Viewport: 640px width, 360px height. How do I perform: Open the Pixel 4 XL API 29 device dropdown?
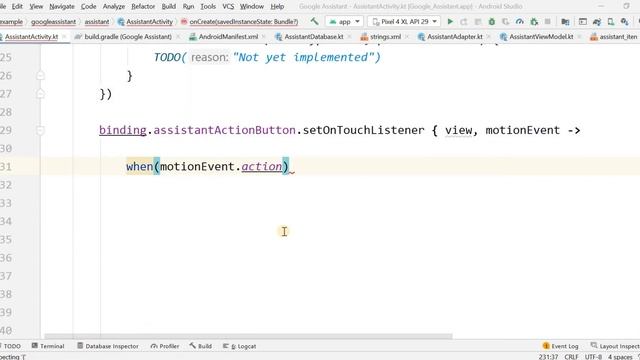(x=404, y=21)
